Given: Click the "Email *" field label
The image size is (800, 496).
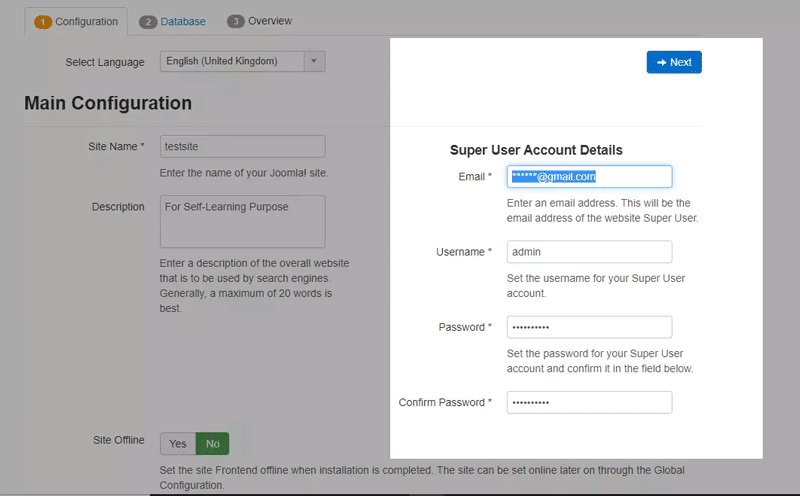Looking at the screenshot, I should pos(474,177).
